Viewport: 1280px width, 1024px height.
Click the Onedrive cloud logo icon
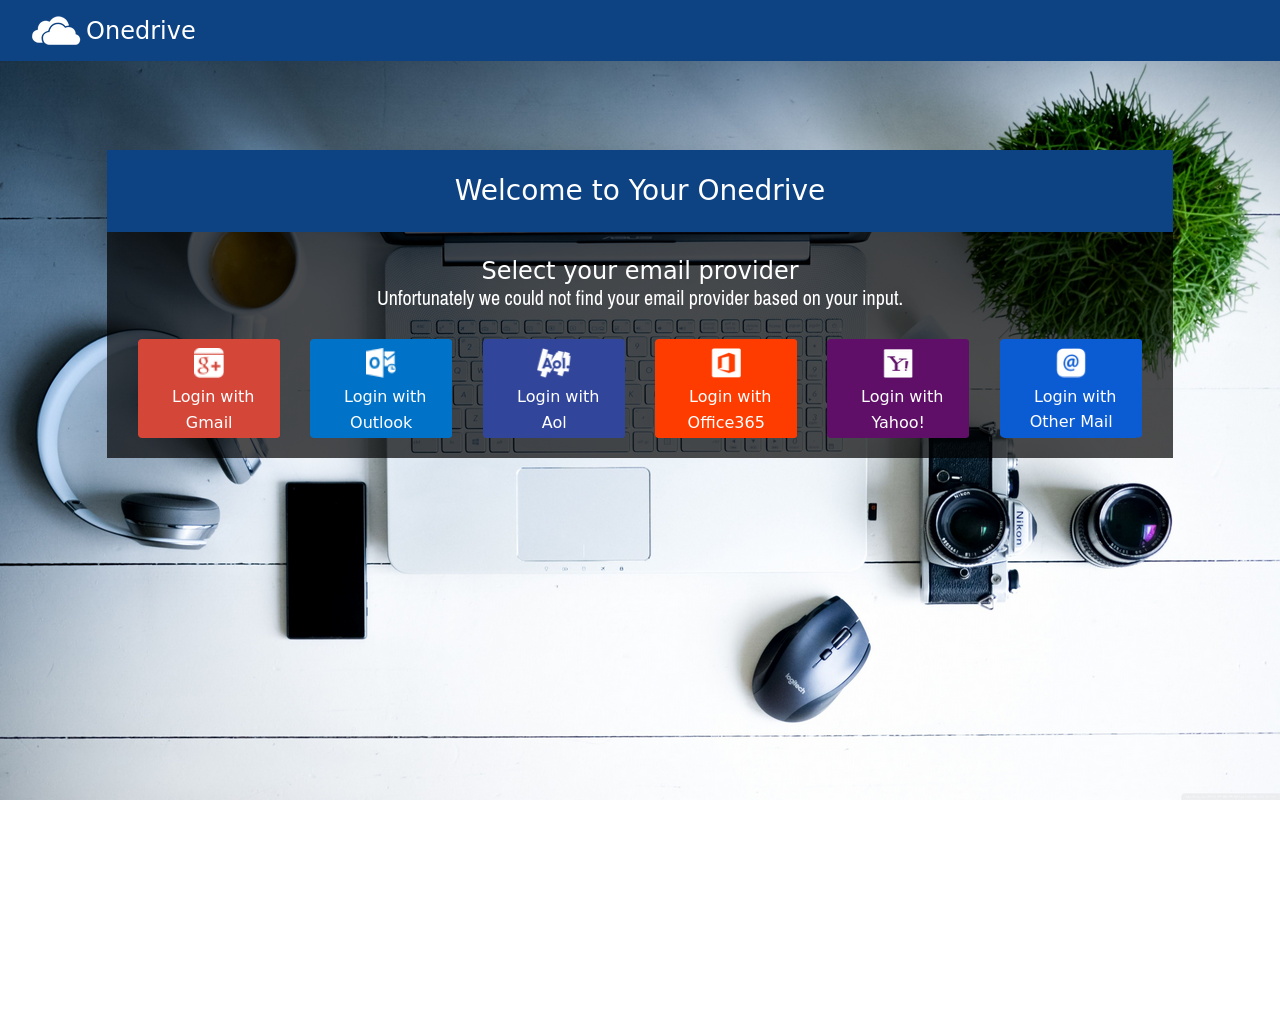[56, 31]
